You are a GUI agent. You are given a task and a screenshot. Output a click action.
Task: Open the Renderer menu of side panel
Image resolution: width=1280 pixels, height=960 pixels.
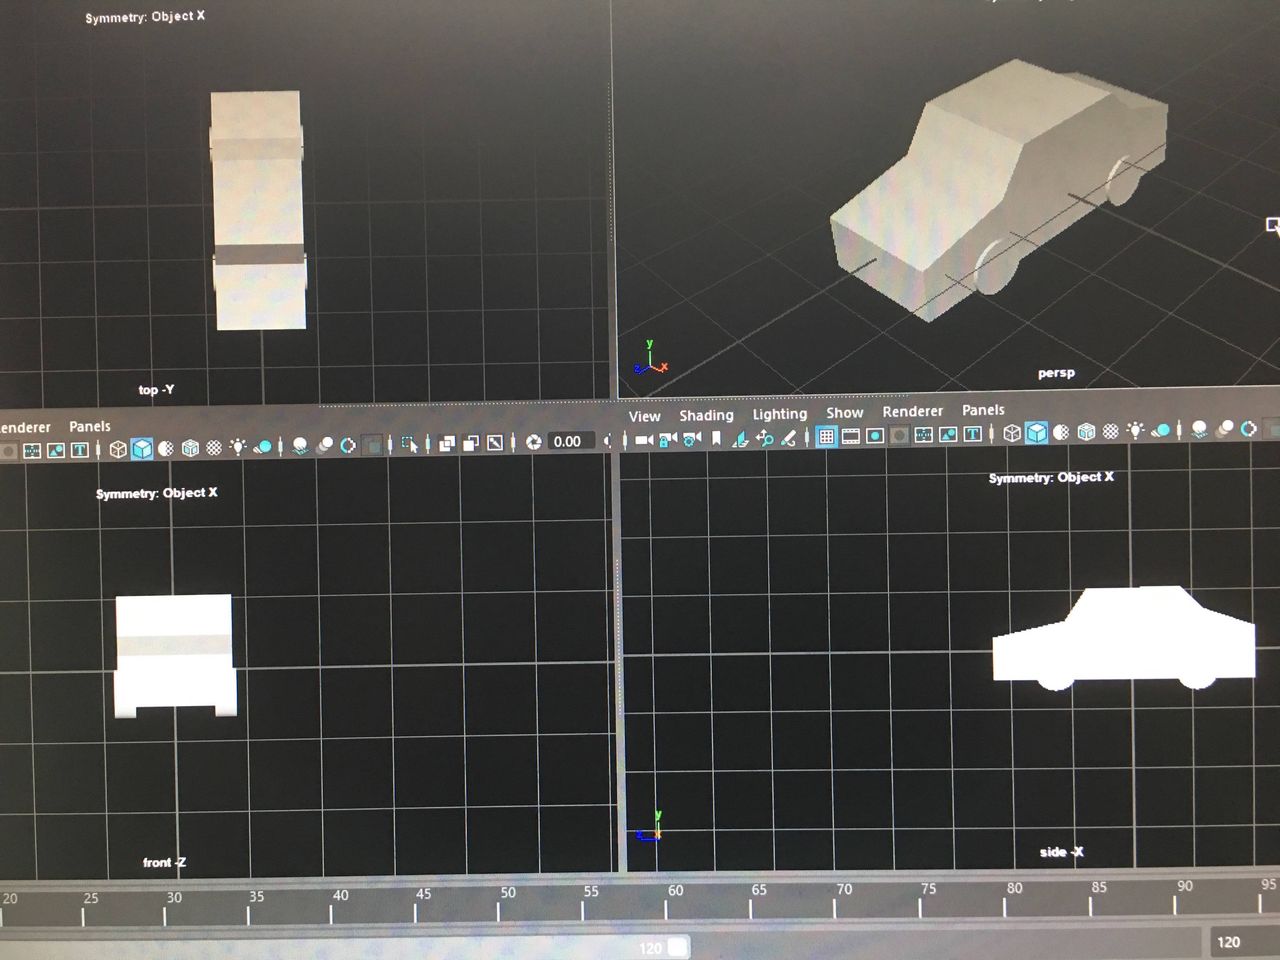[913, 411]
